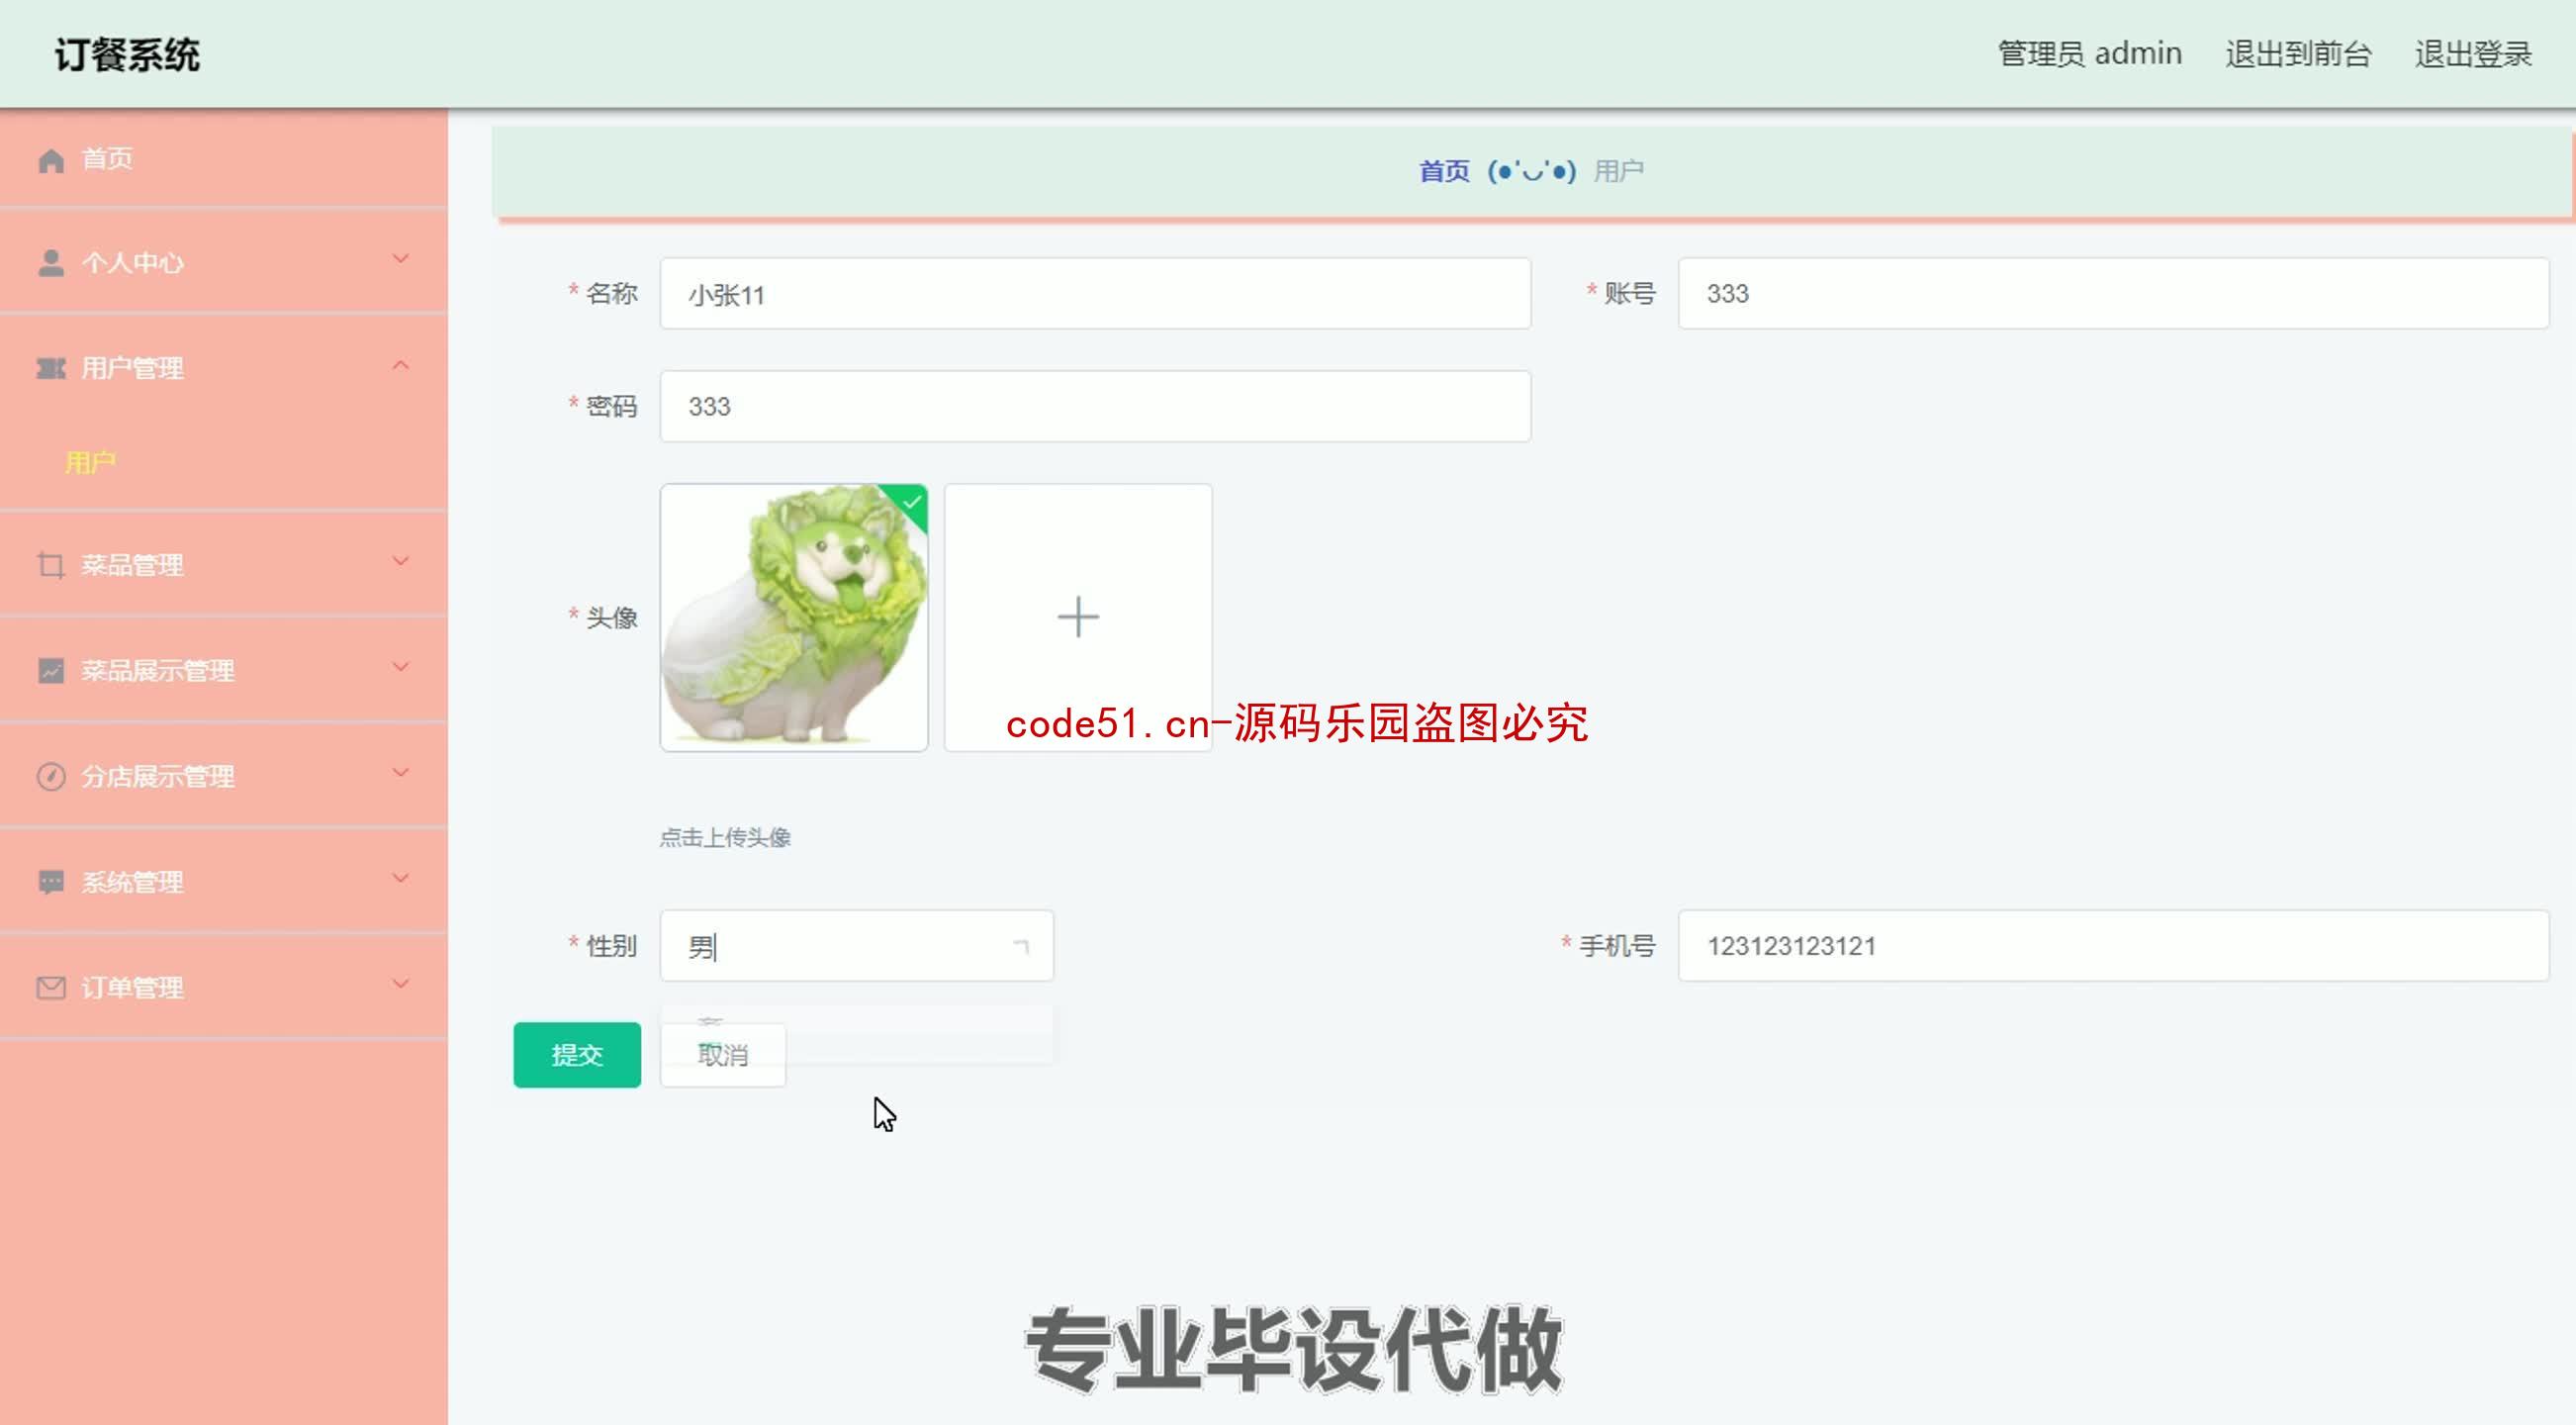Click 账号 account number input field

coord(2113,293)
